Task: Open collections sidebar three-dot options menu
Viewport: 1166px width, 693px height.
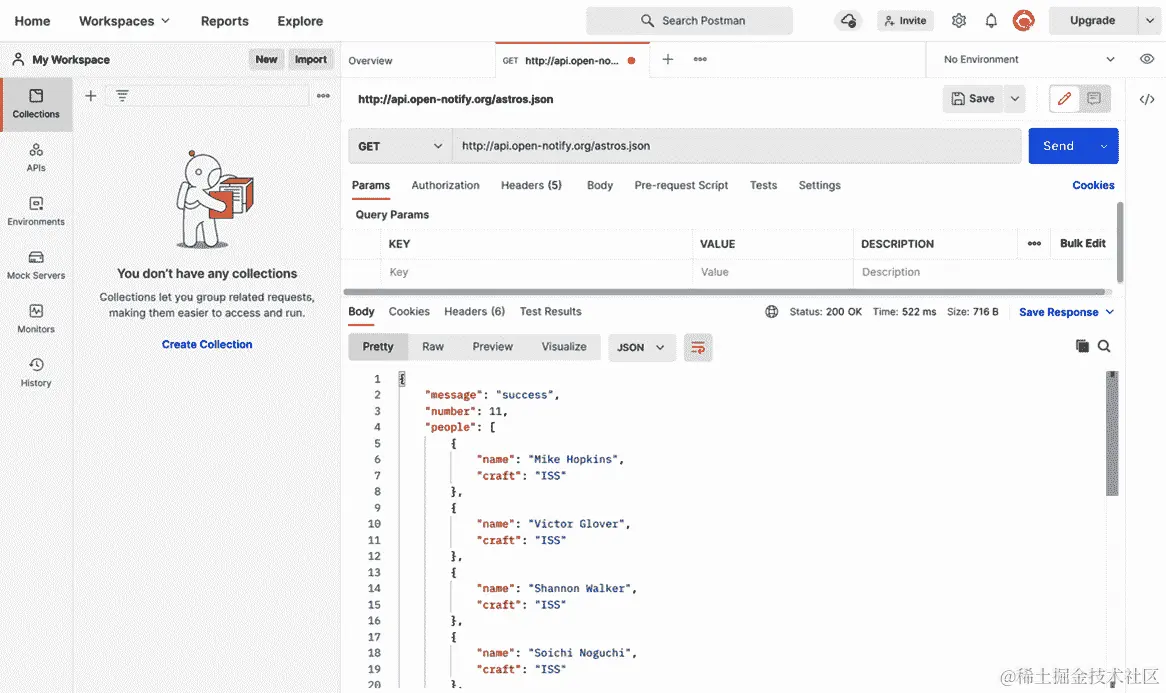Action: [x=323, y=95]
